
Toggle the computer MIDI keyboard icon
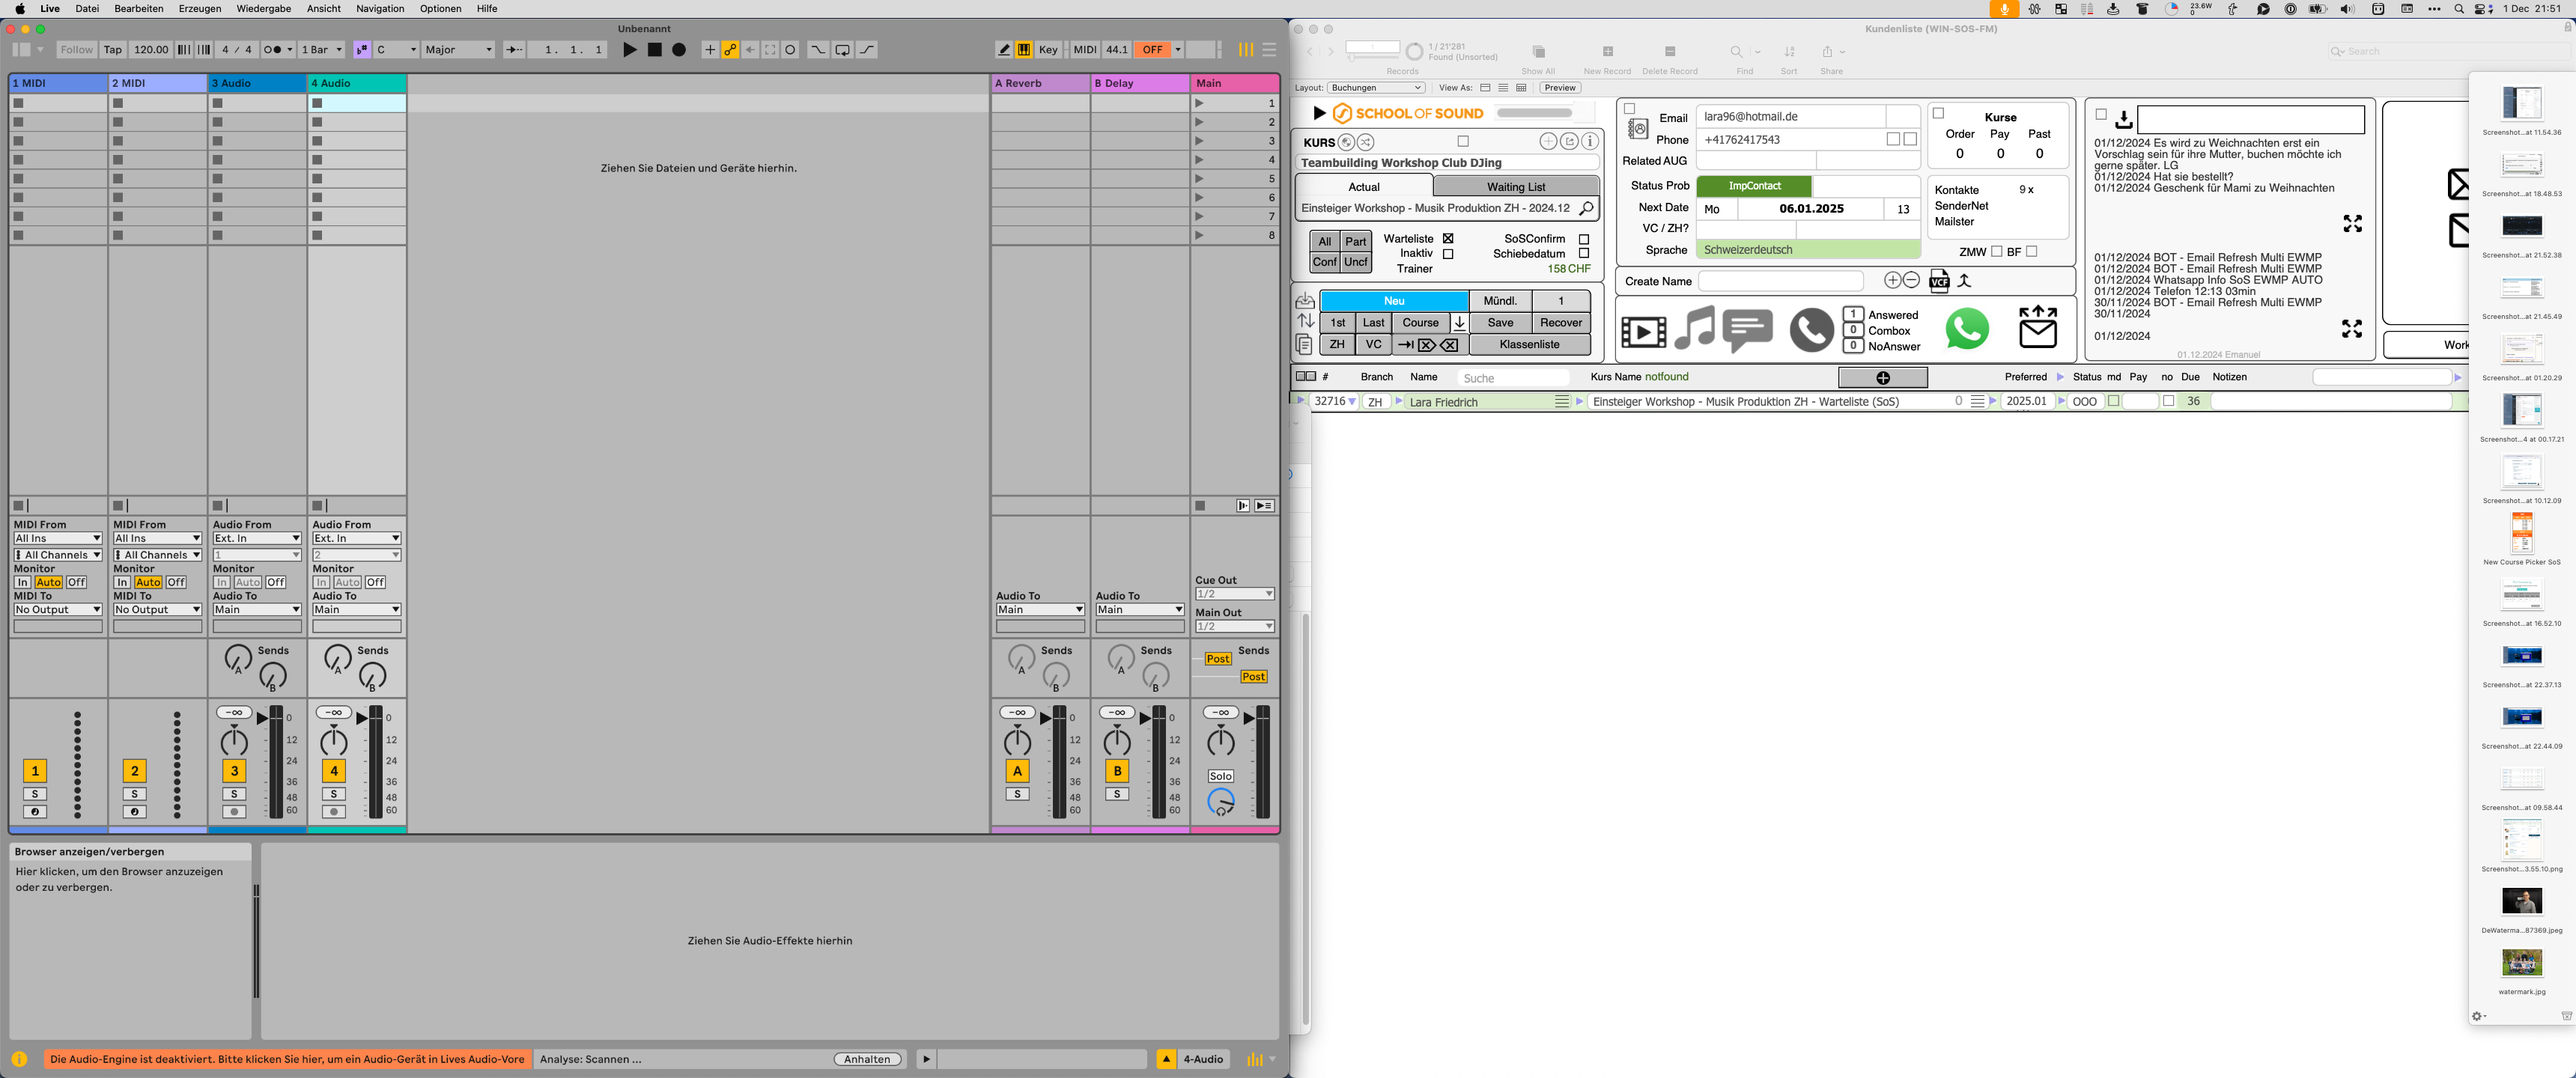(x=1024, y=50)
